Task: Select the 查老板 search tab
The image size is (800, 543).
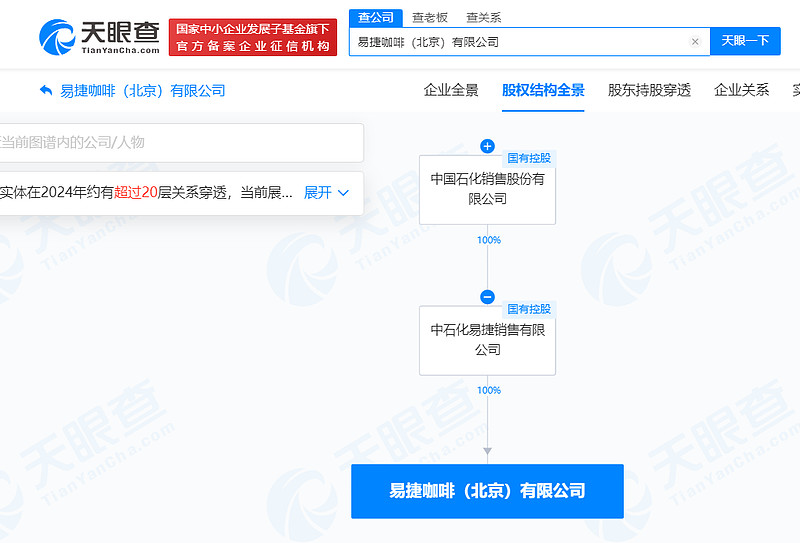Action: pos(430,18)
